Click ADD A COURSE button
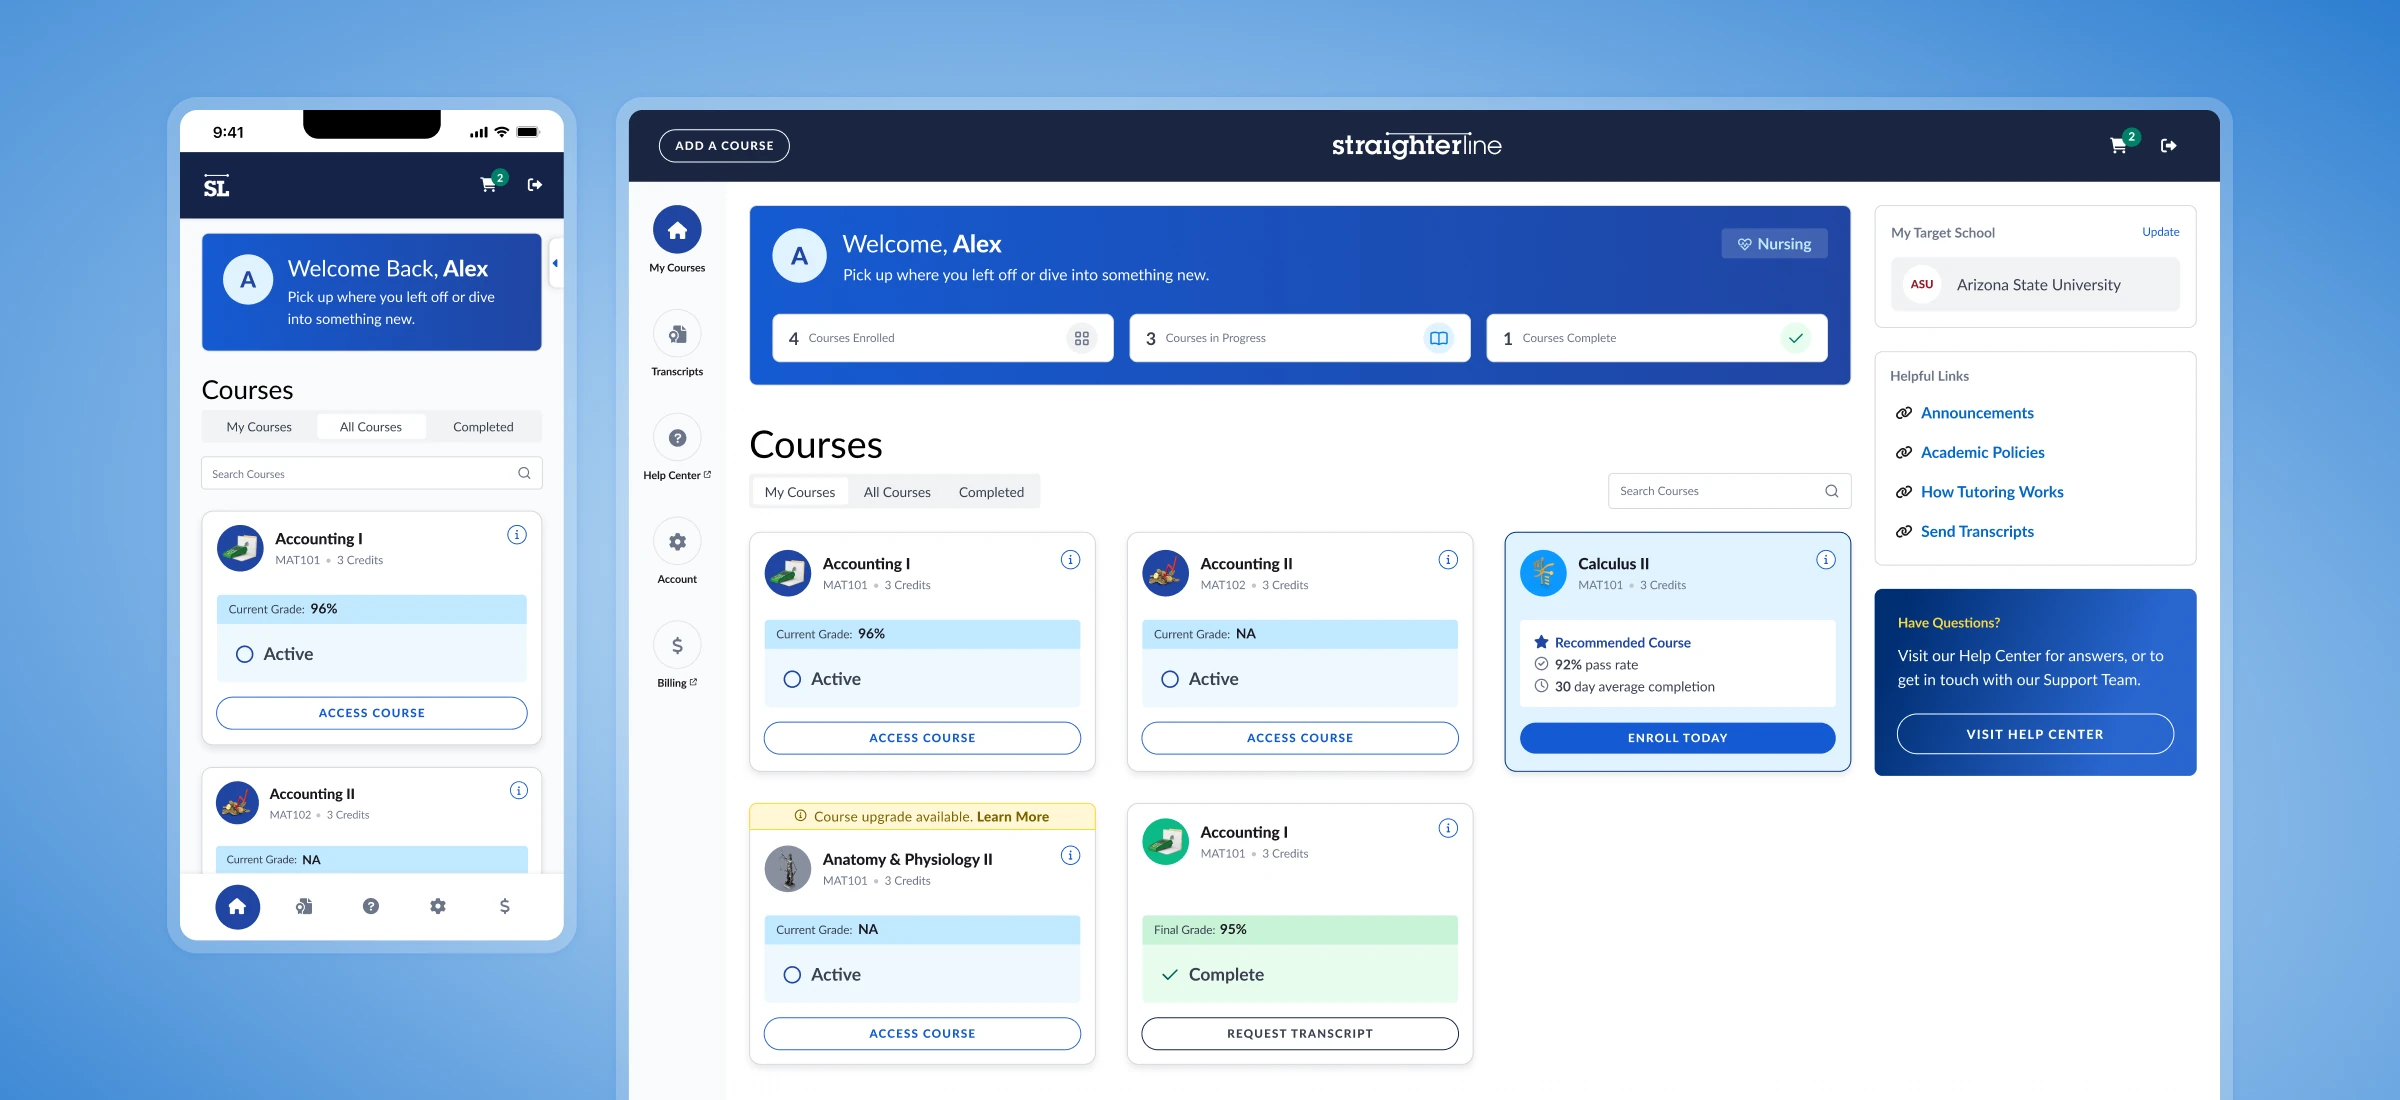2400x1100 pixels. [x=724, y=146]
